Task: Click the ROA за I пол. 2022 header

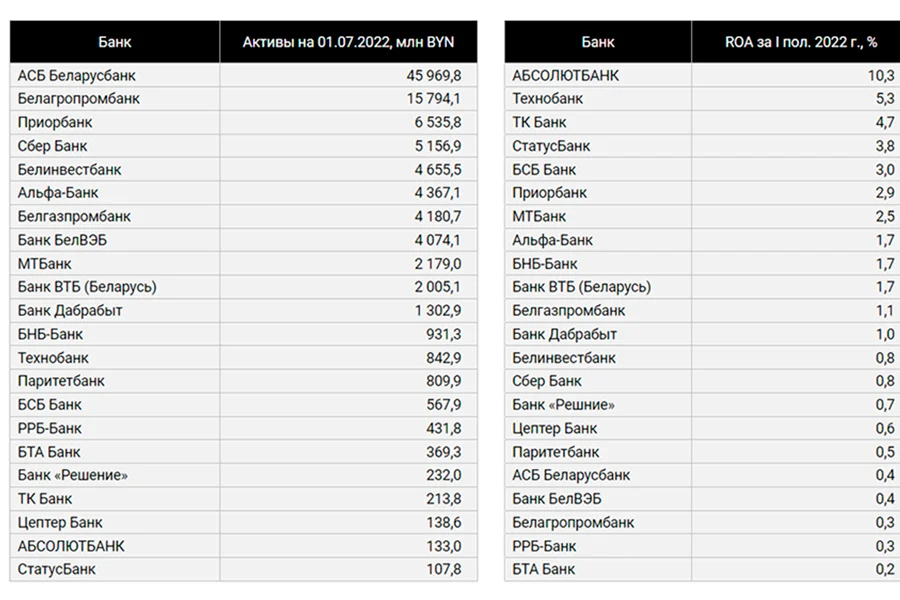Action: click(x=801, y=42)
